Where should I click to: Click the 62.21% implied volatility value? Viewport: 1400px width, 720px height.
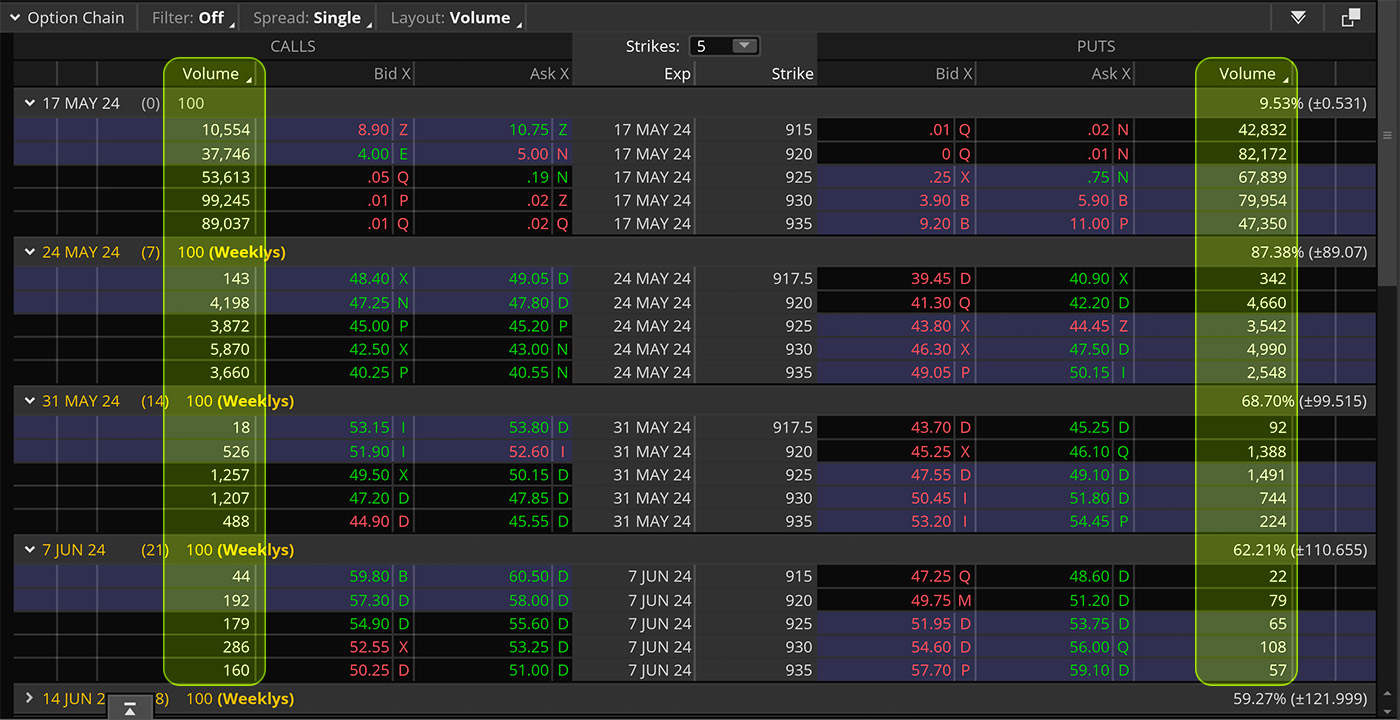tap(1260, 550)
